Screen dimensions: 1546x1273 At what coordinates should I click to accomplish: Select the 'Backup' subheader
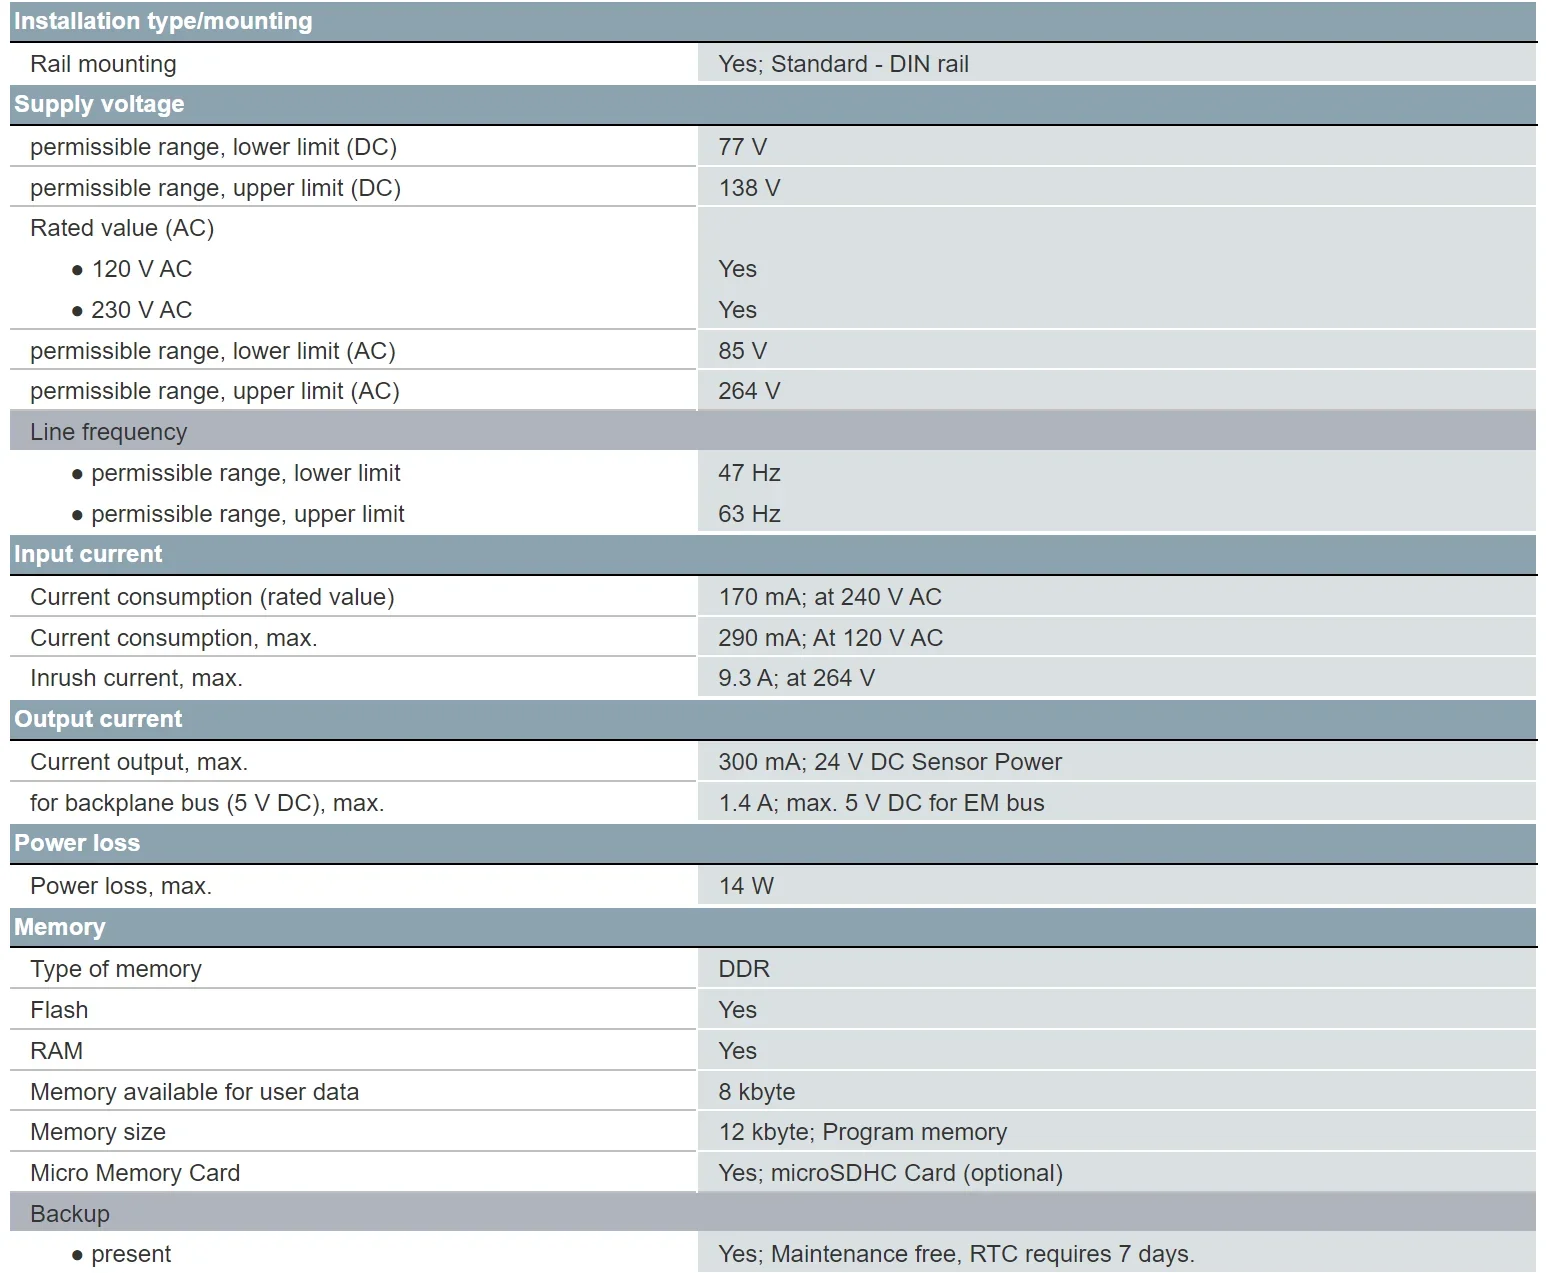pos(773,1214)
